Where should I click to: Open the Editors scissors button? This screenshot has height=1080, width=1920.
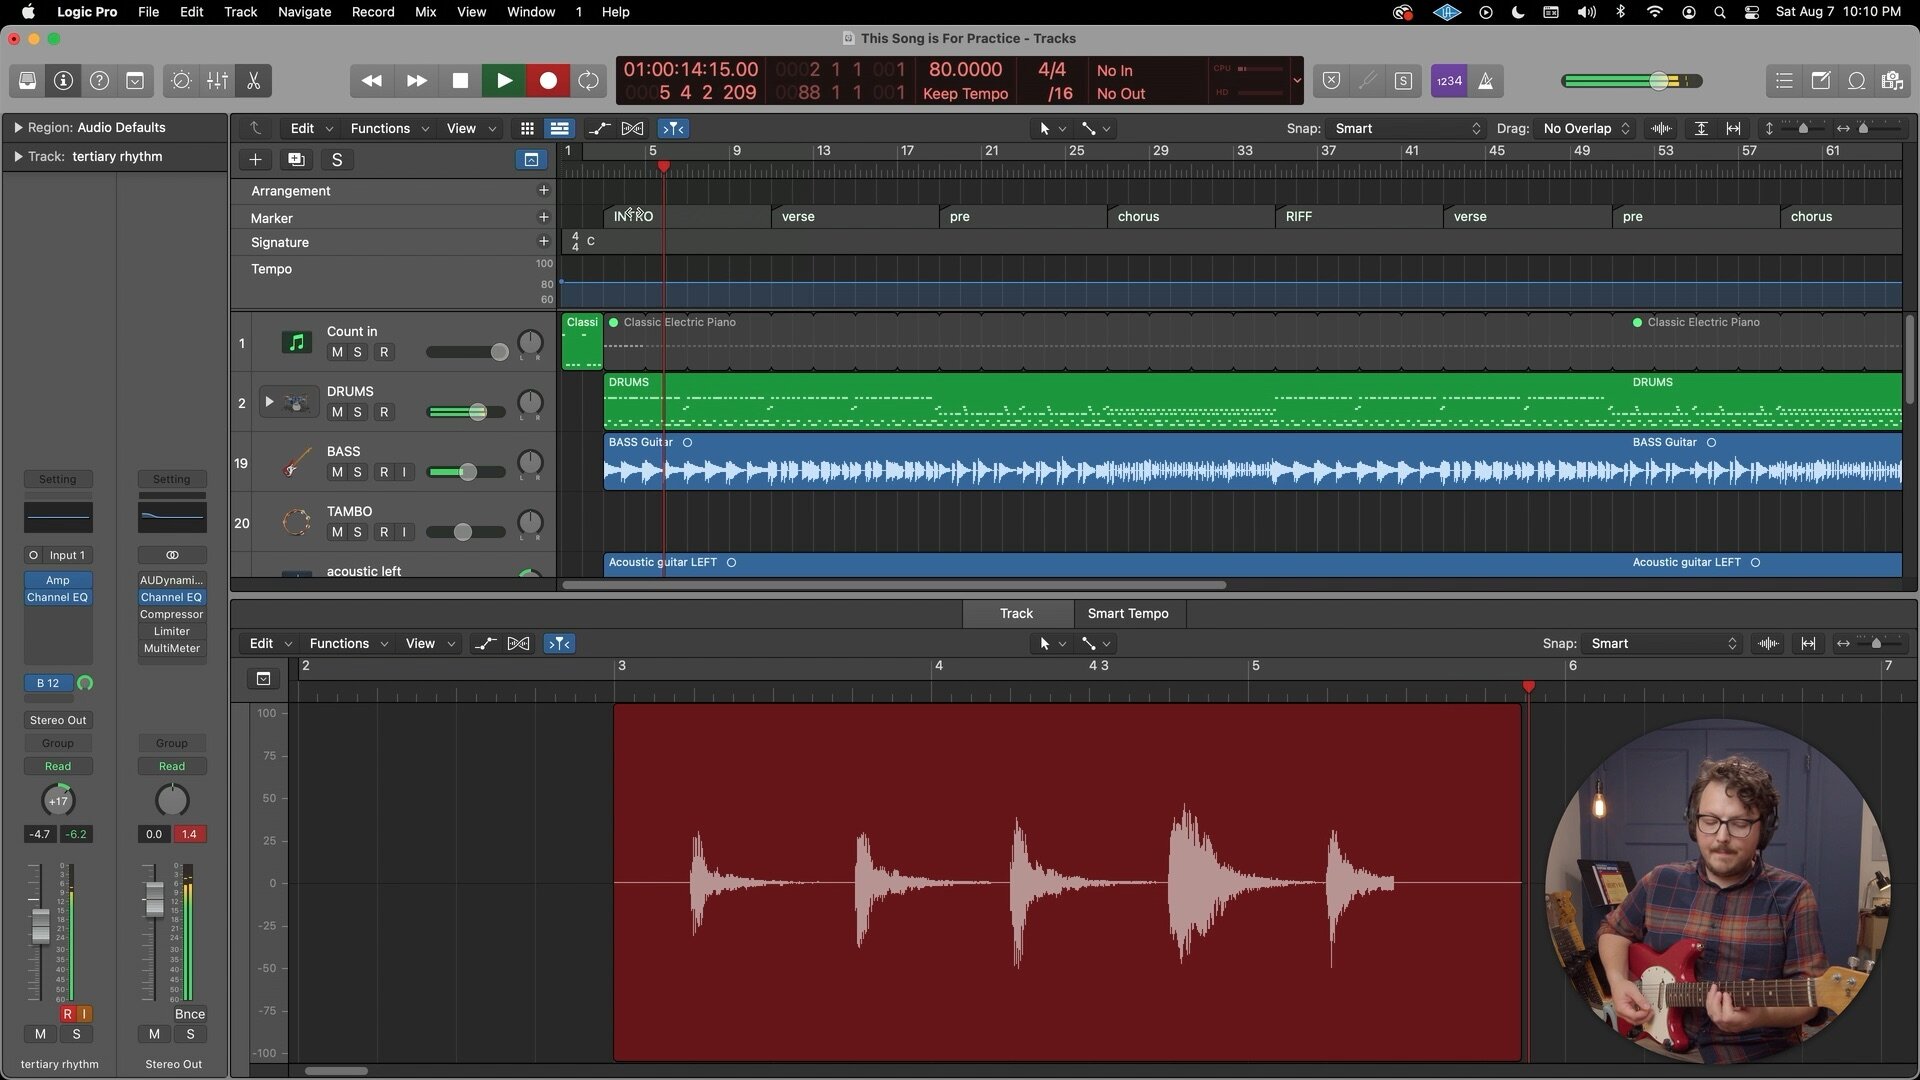tap(253, 81)
